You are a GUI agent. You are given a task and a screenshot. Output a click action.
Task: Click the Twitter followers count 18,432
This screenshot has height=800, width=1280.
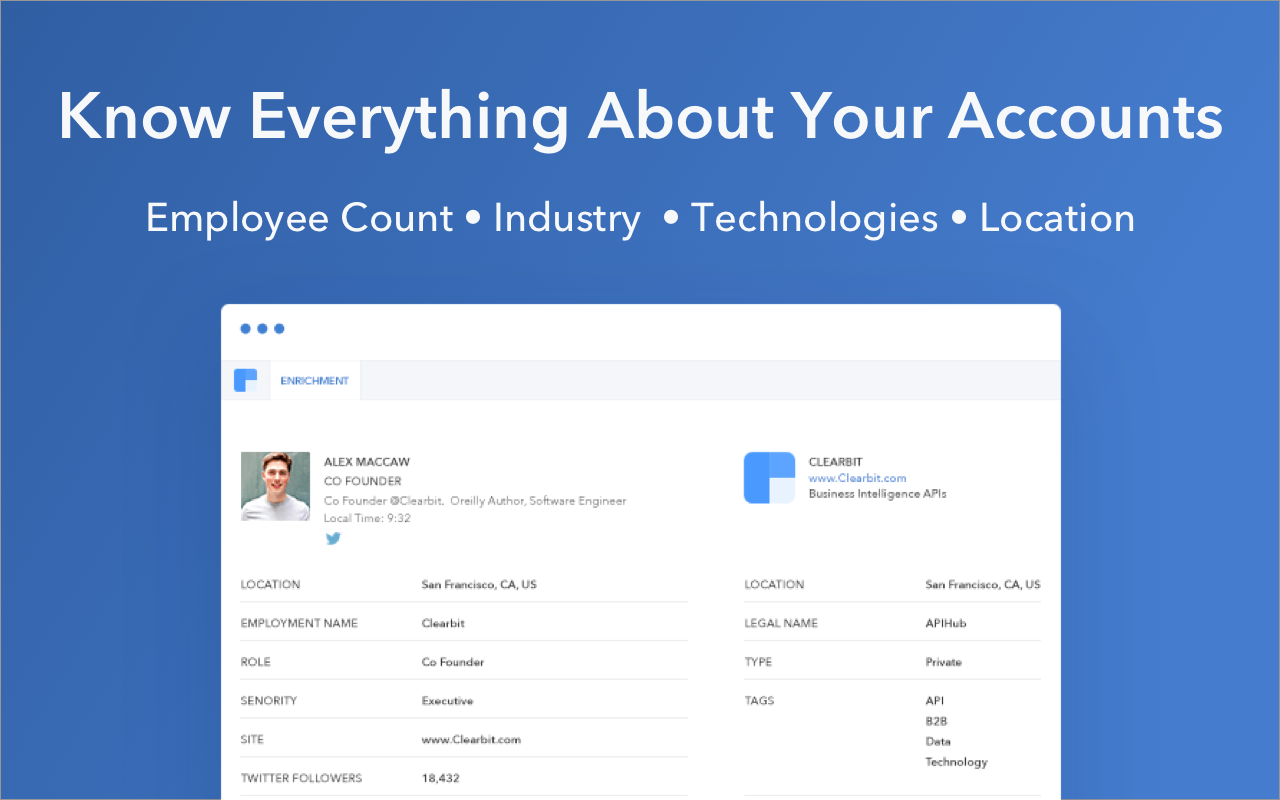point(441,778)
